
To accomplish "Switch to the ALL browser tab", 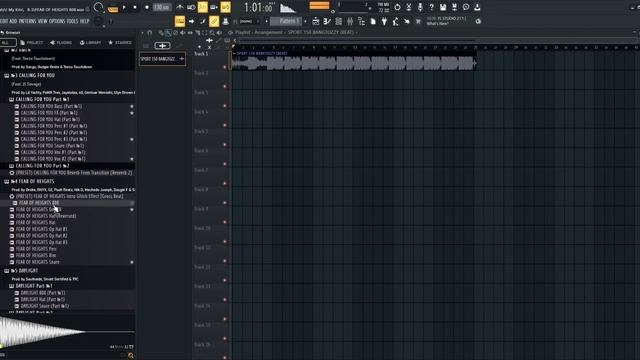I will point(7,42).
